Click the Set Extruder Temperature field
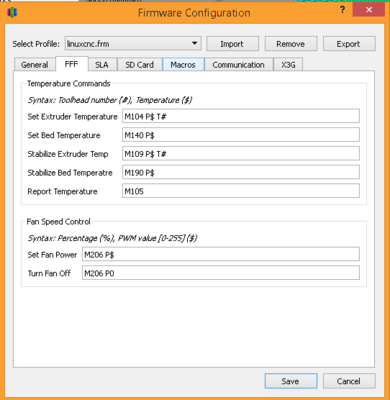This screenshot has height=400, width=390. pyautogui.click(x=241, y=116)
